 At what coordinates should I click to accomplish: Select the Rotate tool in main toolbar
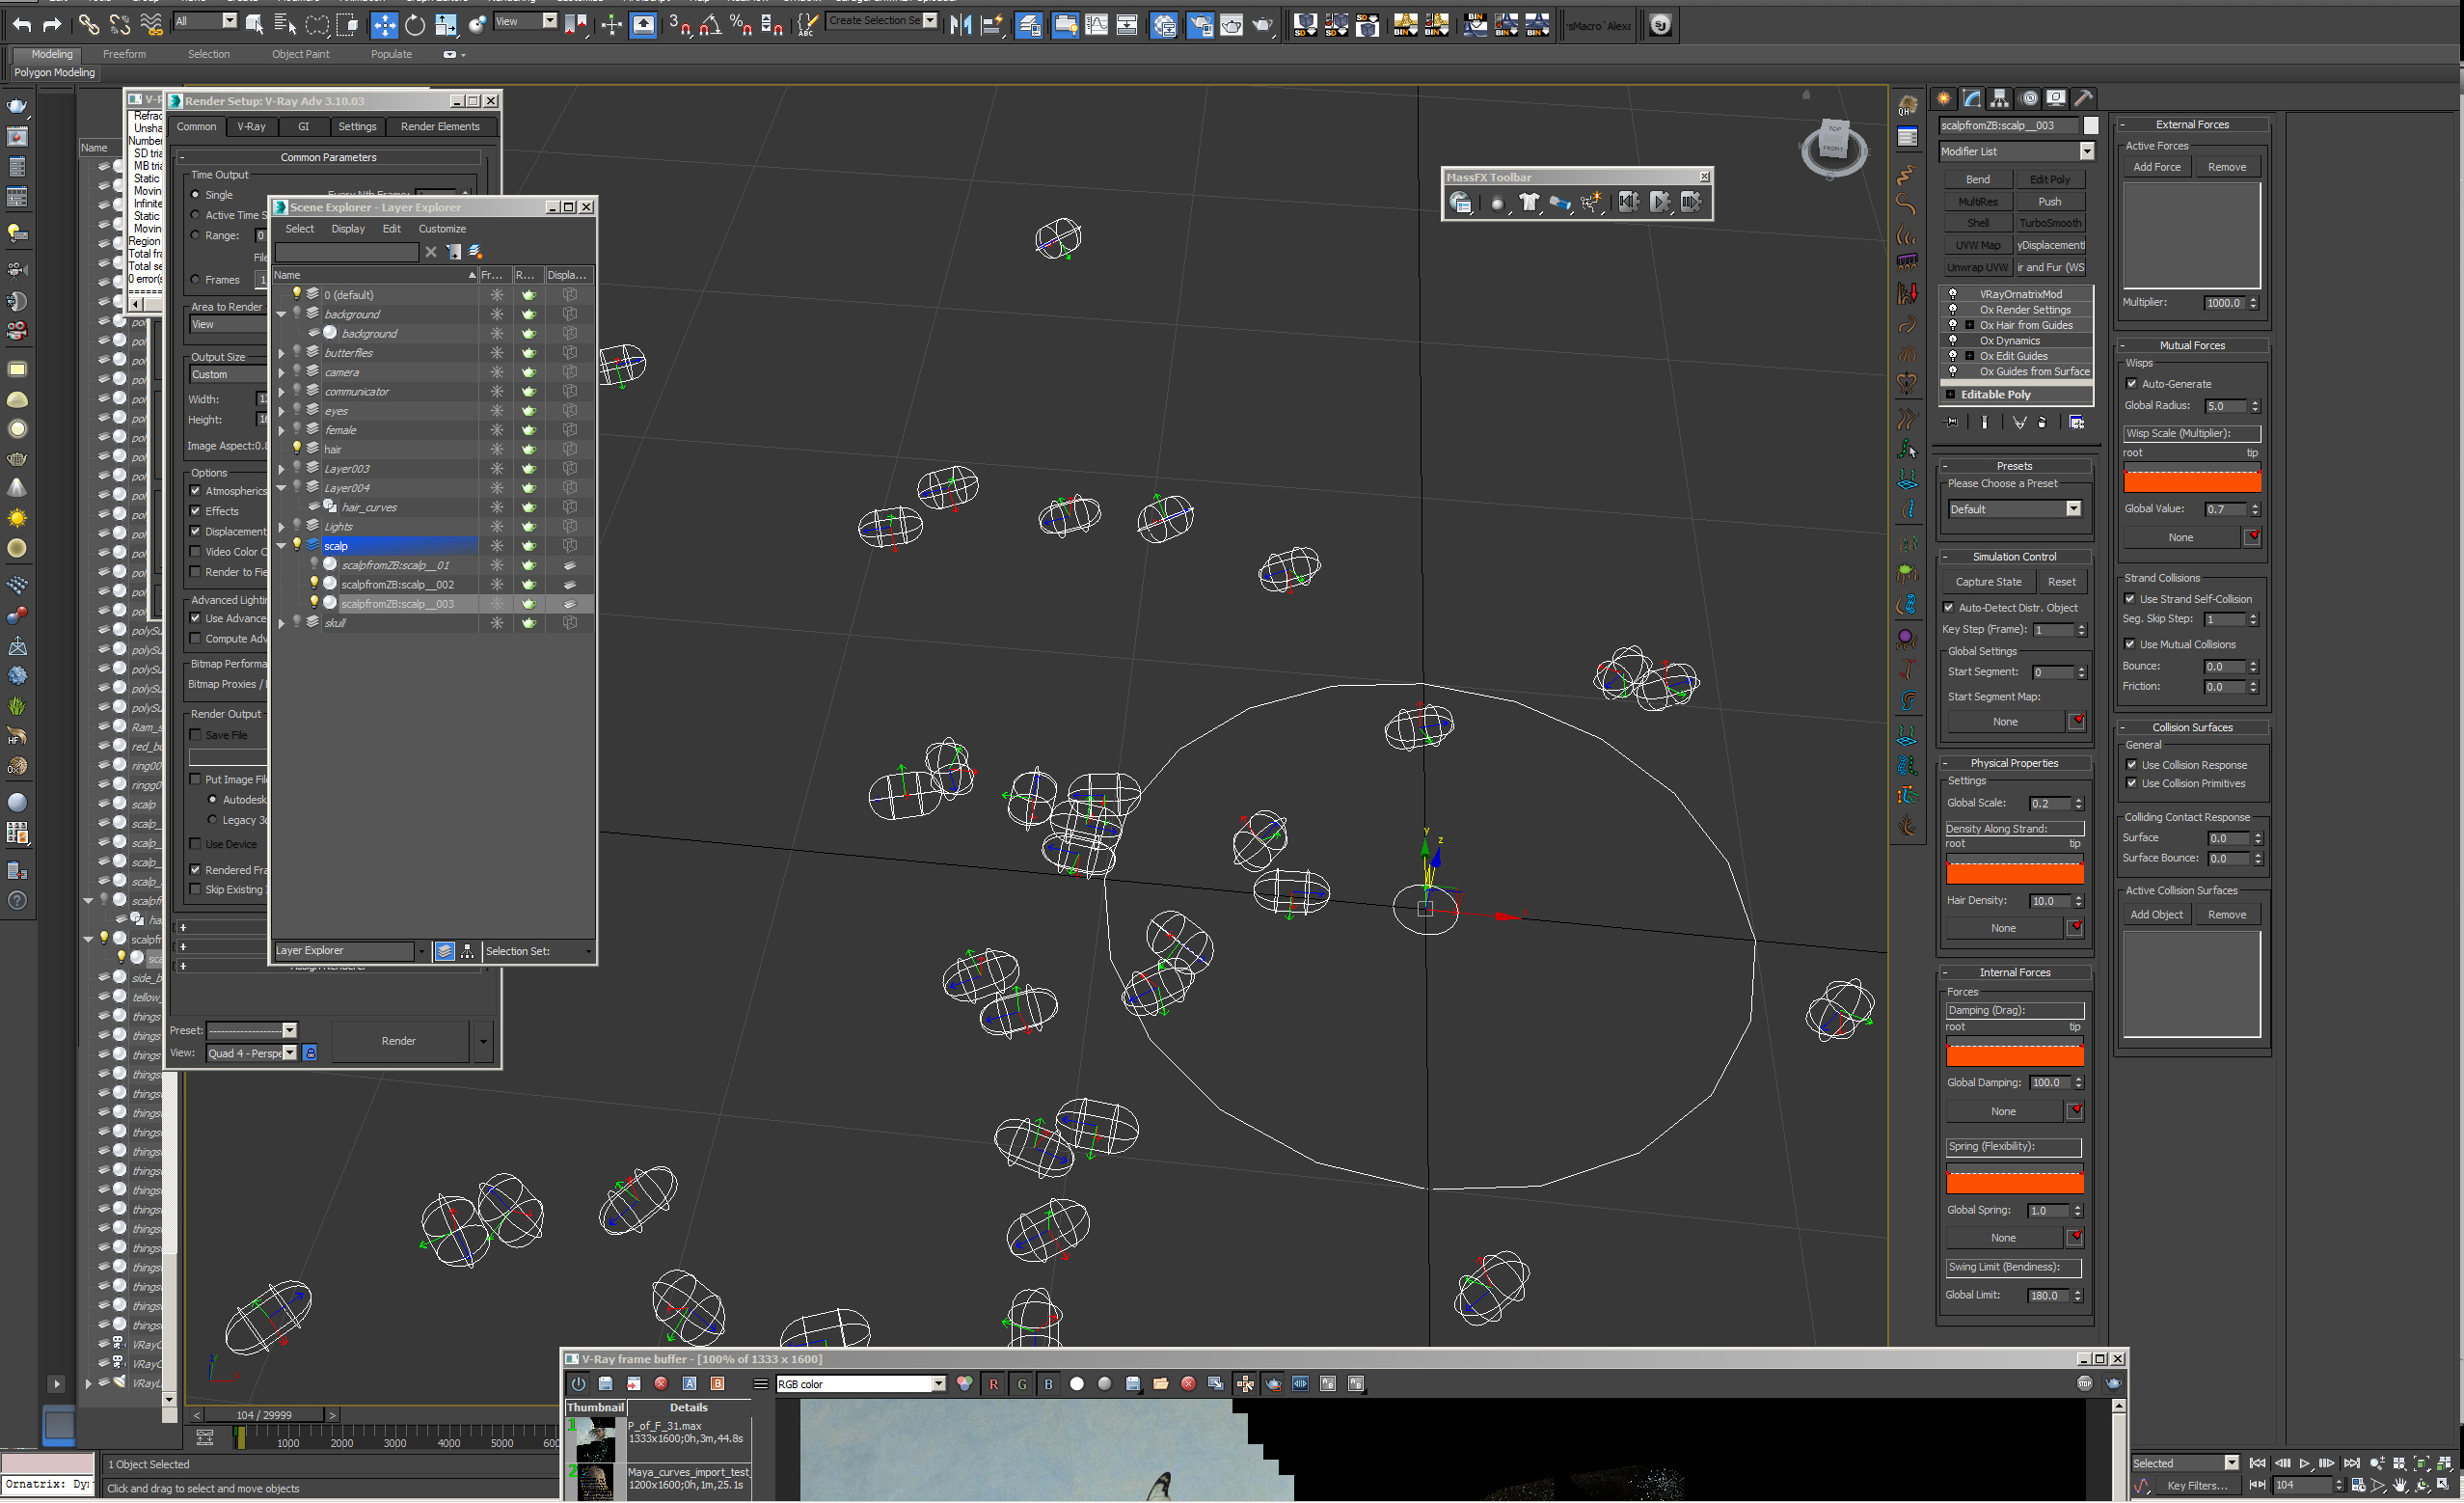click(415, 25)
